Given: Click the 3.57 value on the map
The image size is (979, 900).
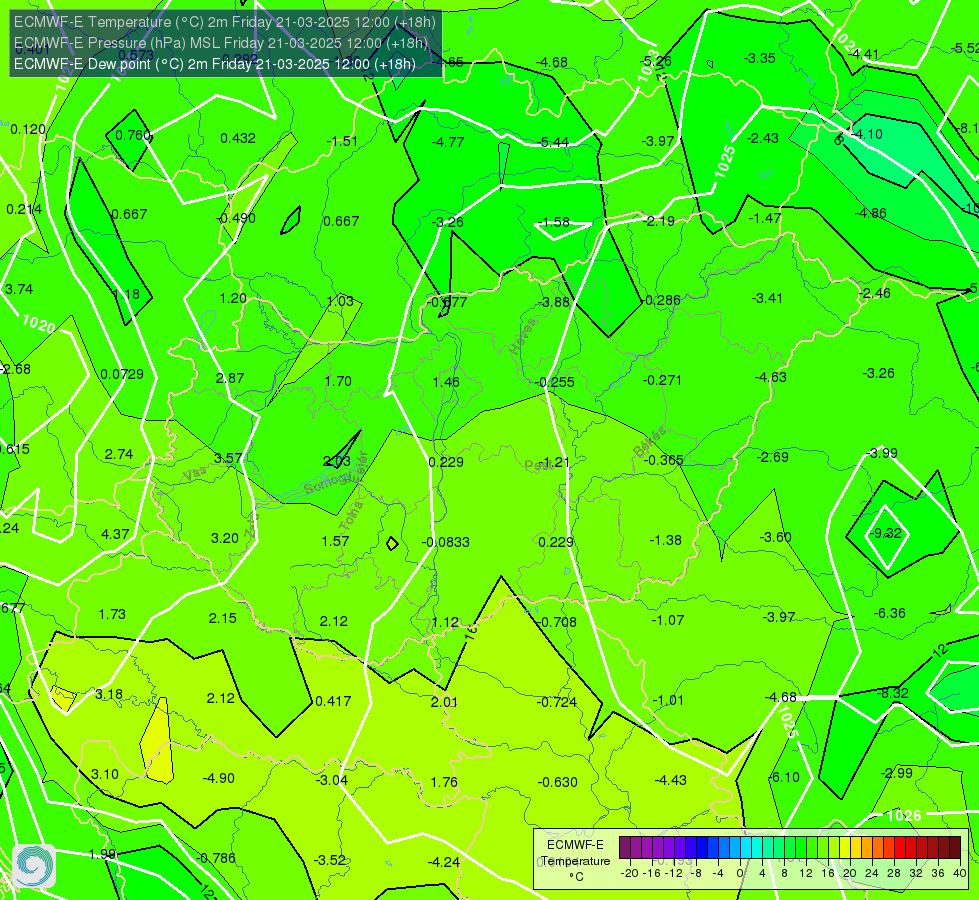Looking at the screenshot, I should (228, 458).
